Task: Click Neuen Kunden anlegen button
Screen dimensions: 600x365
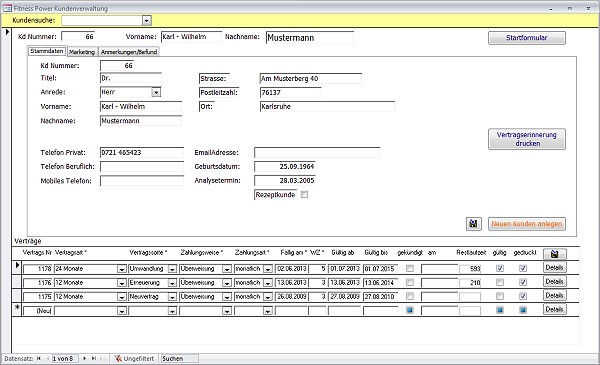Action: pyautogui.click(x=527, y=224)
